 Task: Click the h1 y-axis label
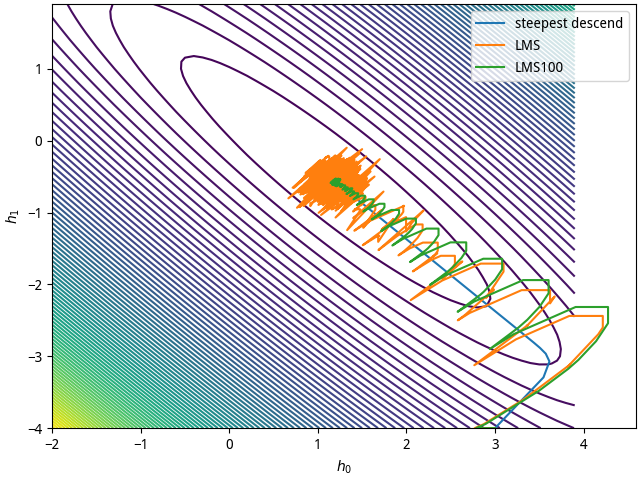pos(13,217)
